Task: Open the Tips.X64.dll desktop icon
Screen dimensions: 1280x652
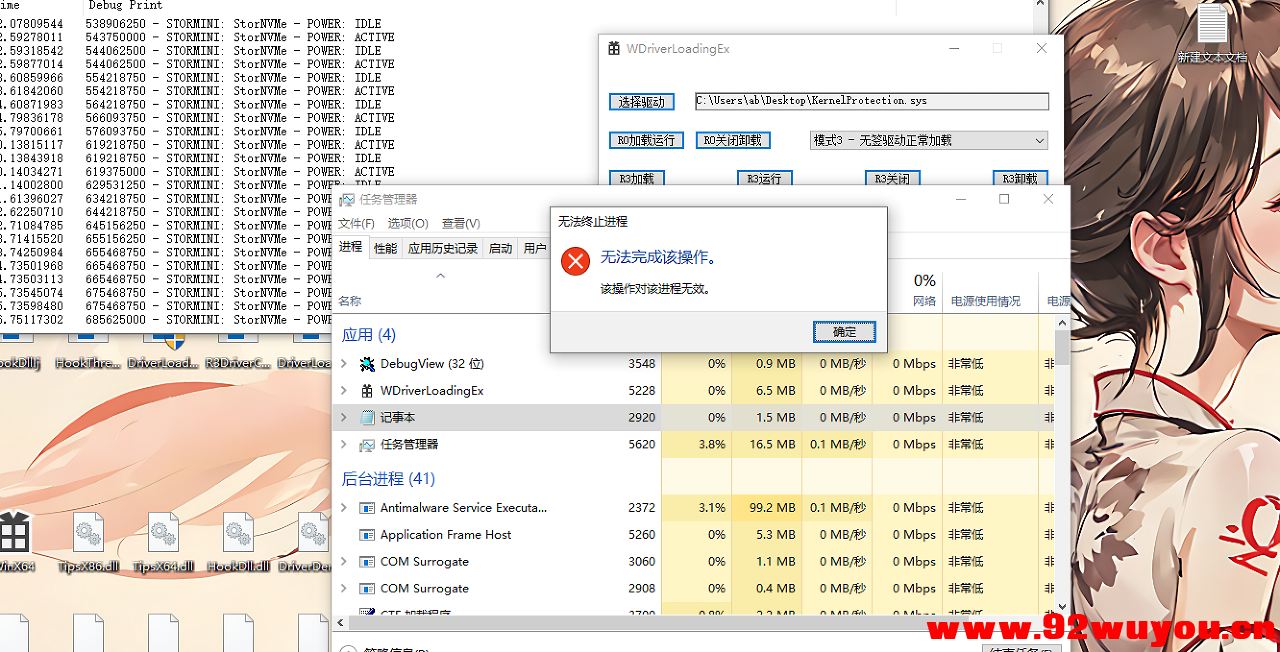Action: pyautogui.click(x=163, y=532)
